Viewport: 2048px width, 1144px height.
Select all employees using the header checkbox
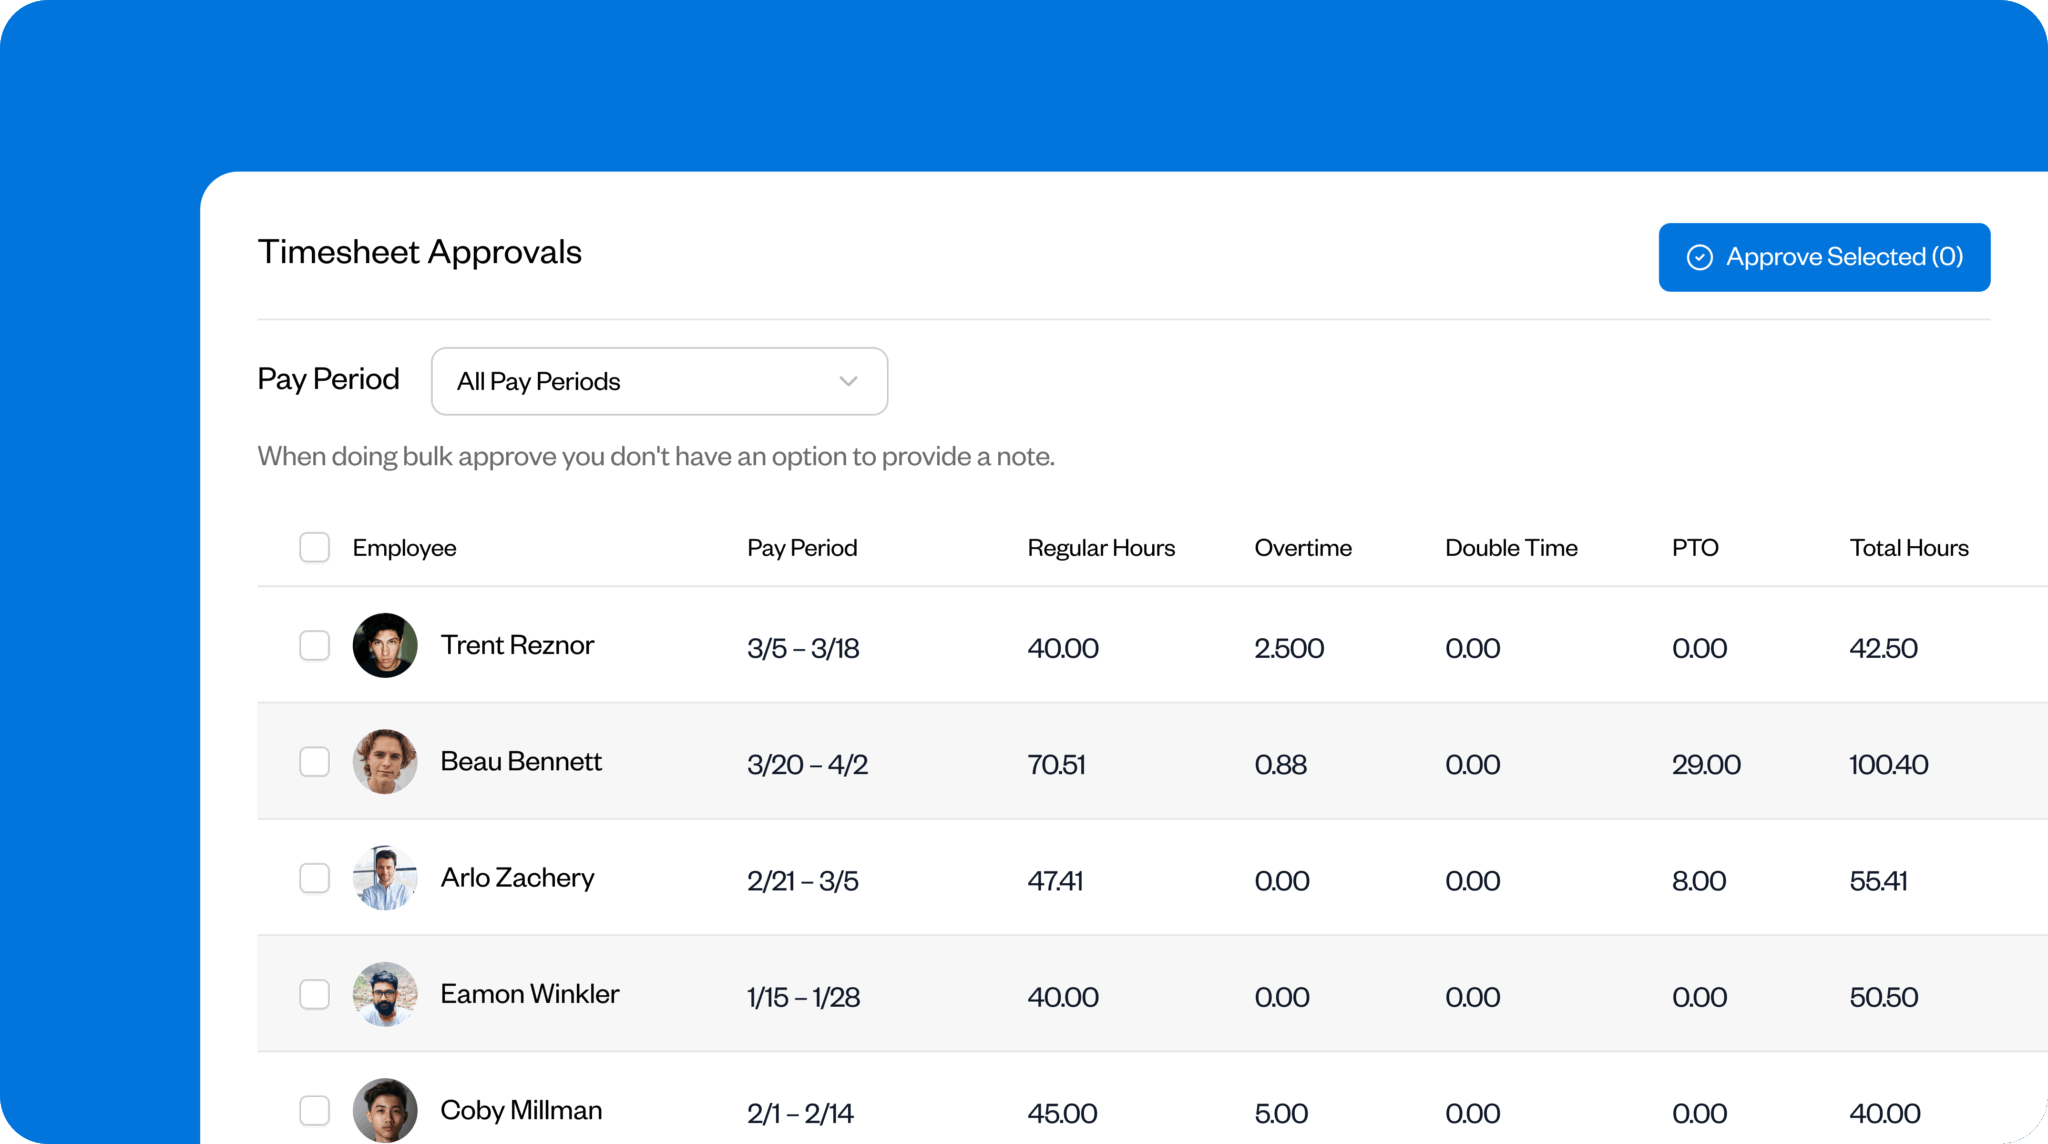[314, 547]
